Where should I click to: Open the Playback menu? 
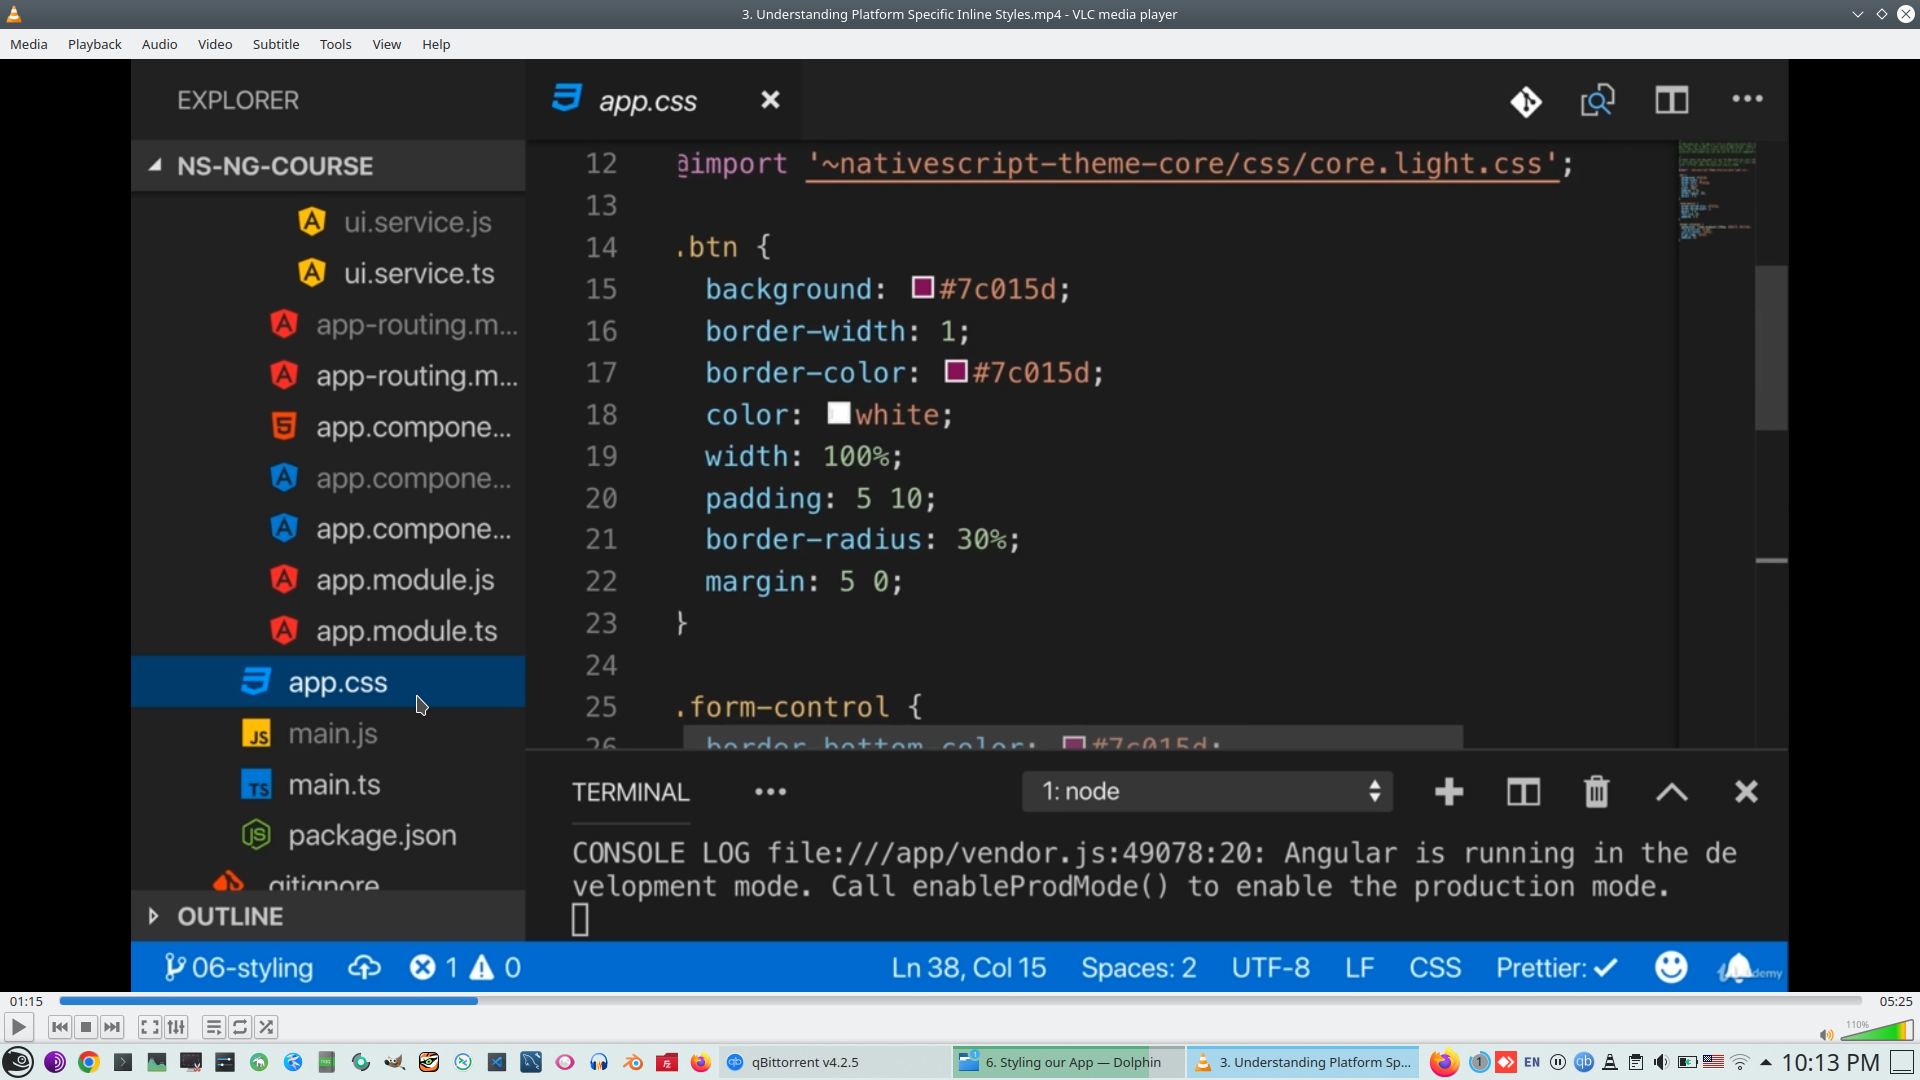[x=94, y=44]
